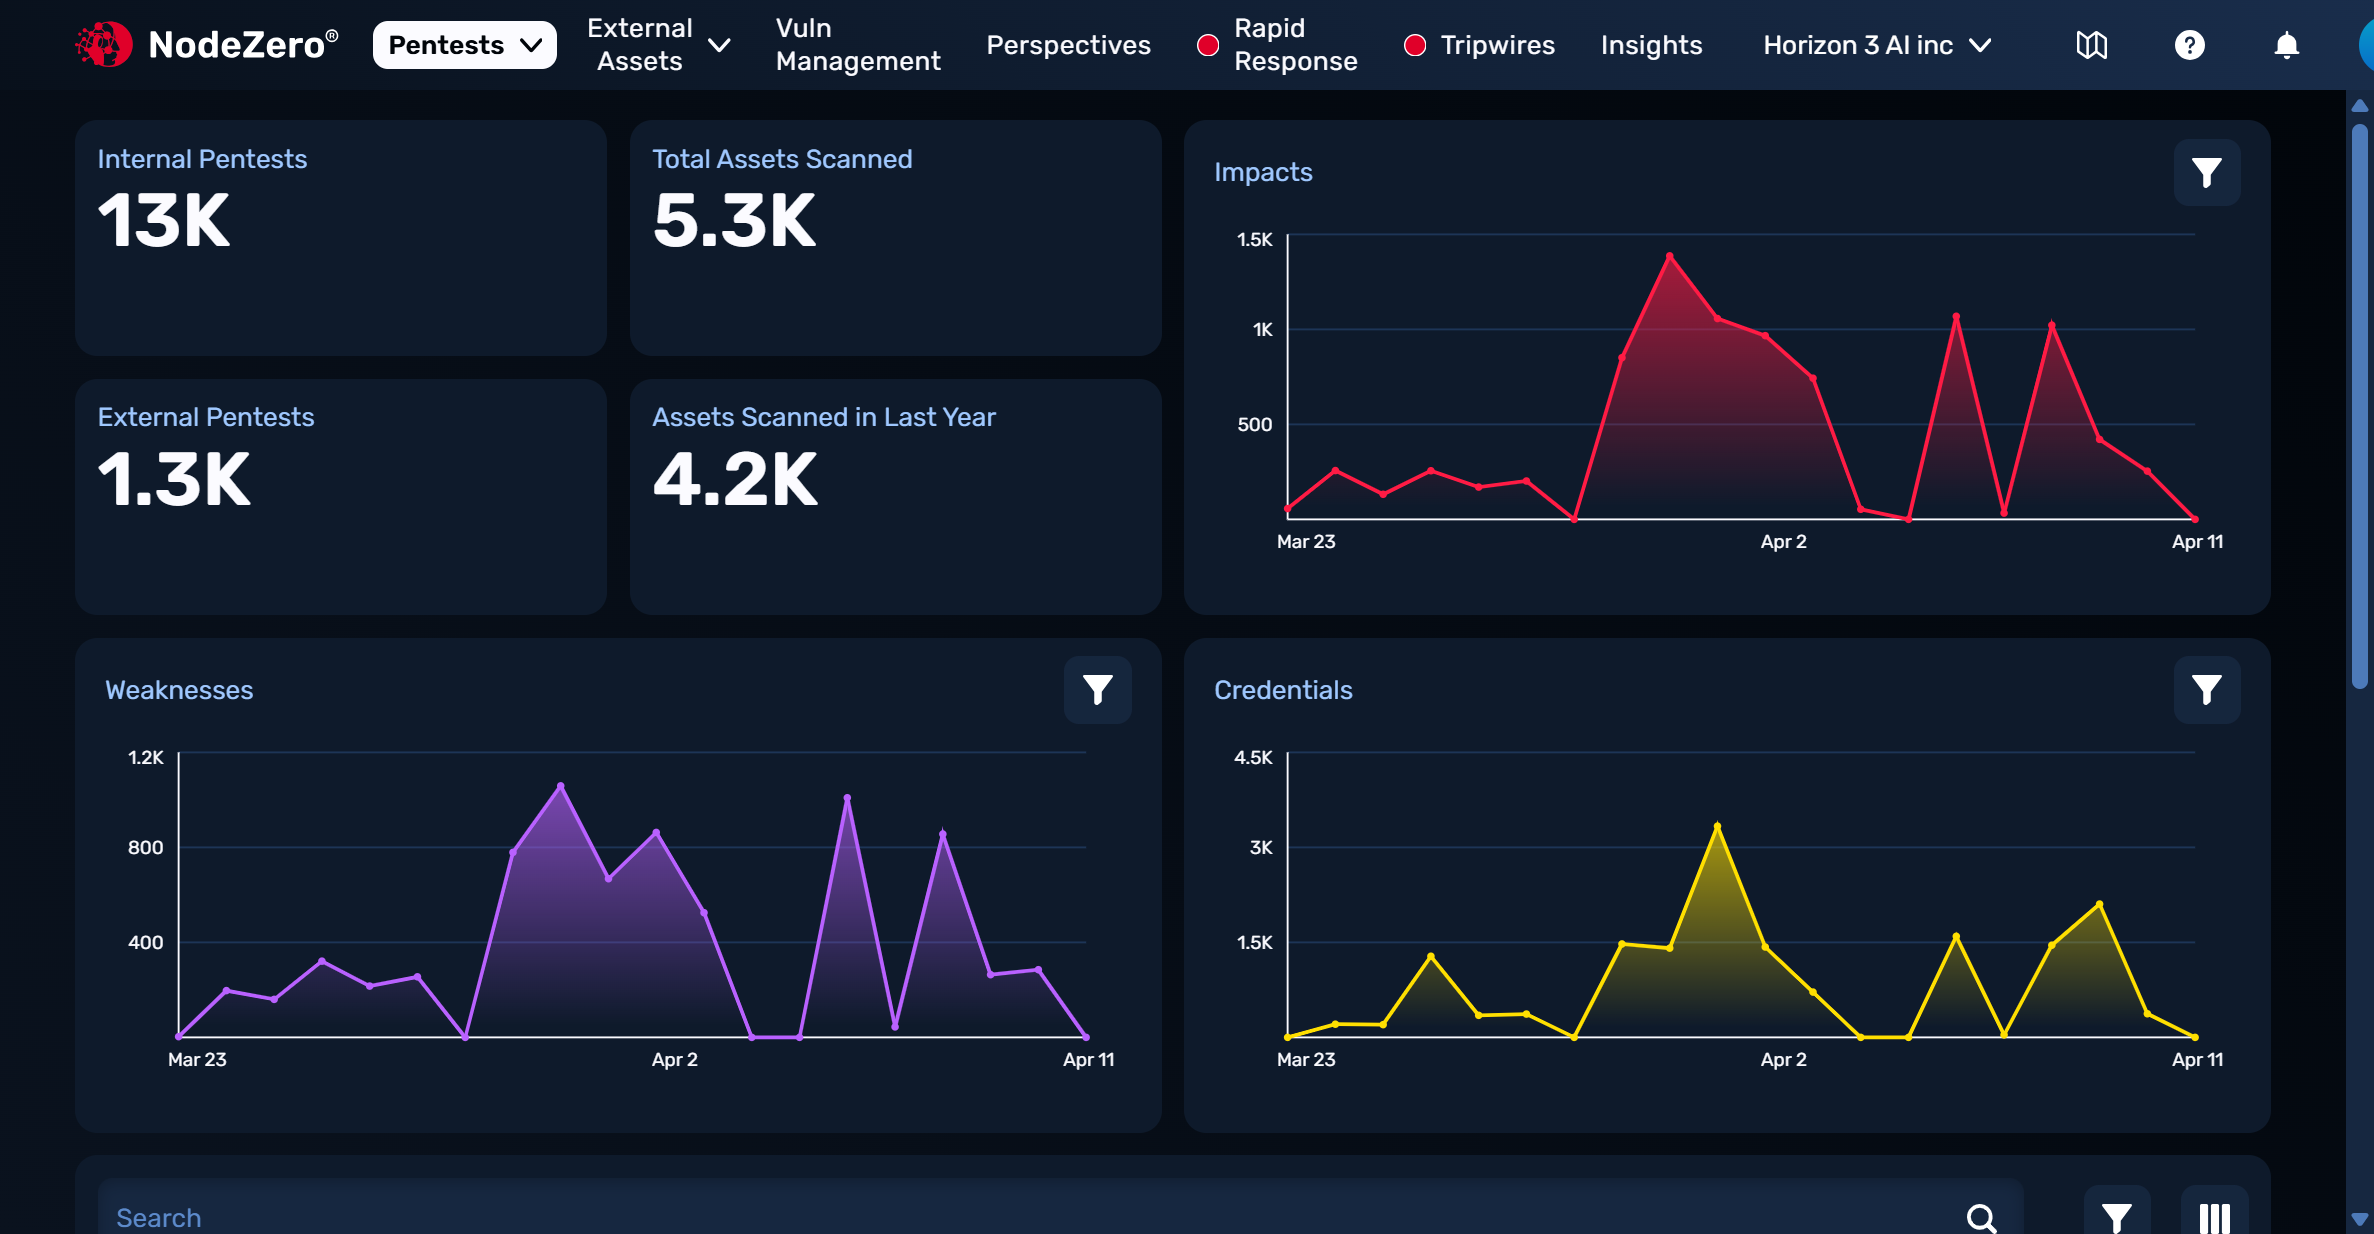The image size is (2374, 1234).
Task: Open the Horizon 3 AI inc dropdown
Action: coord(1876,45)
